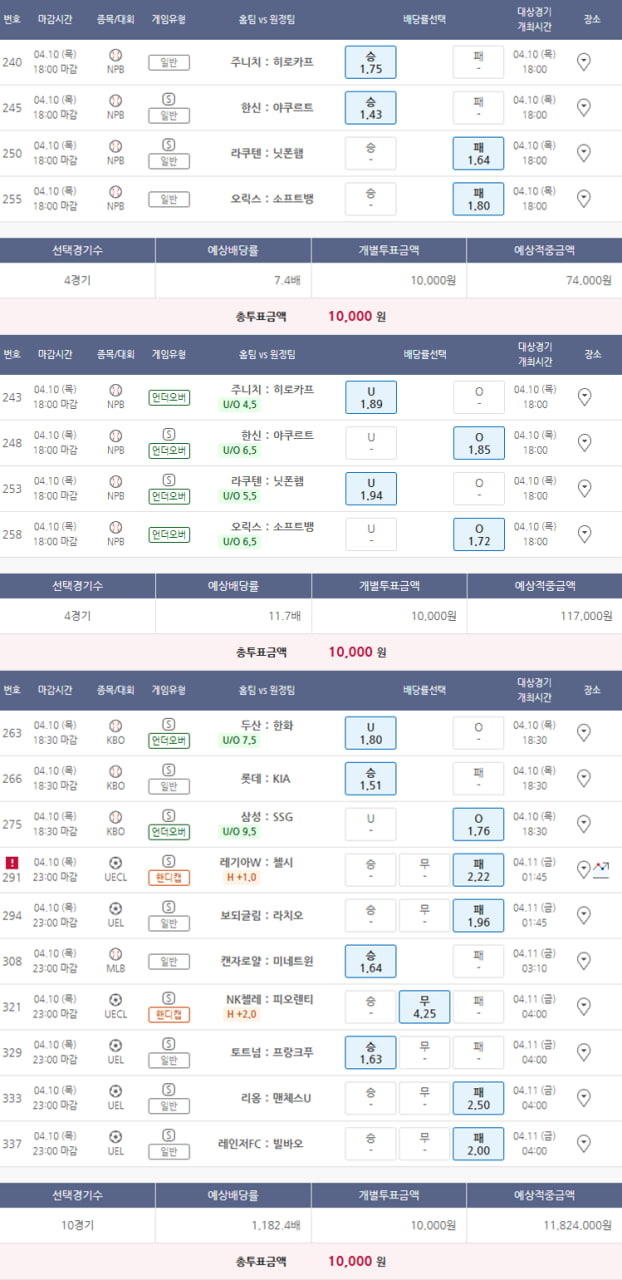
Task: Deselect the 승 1.75 odds for match 240
Action: 370,62
